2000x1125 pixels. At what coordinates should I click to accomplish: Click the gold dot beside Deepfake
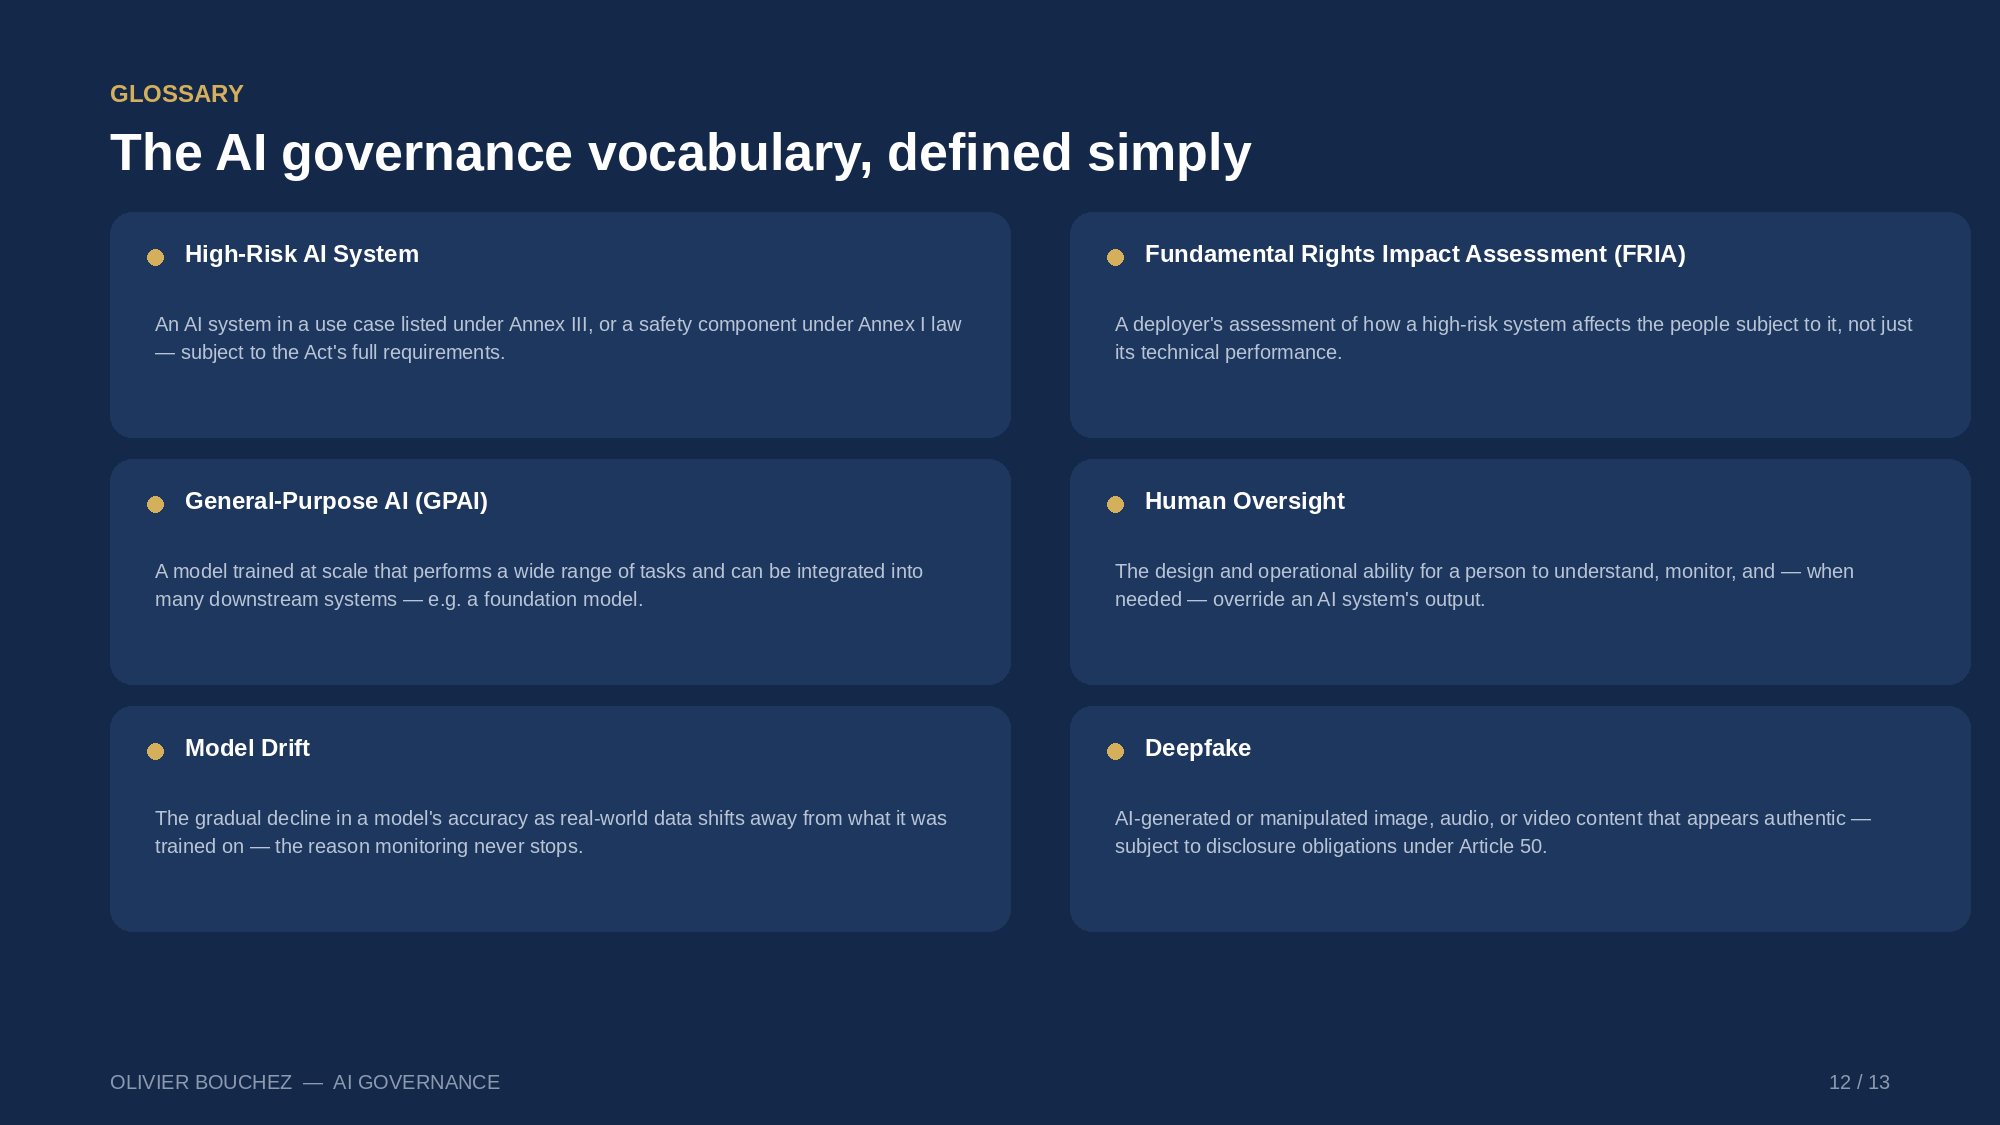[x=1115, y=751]
